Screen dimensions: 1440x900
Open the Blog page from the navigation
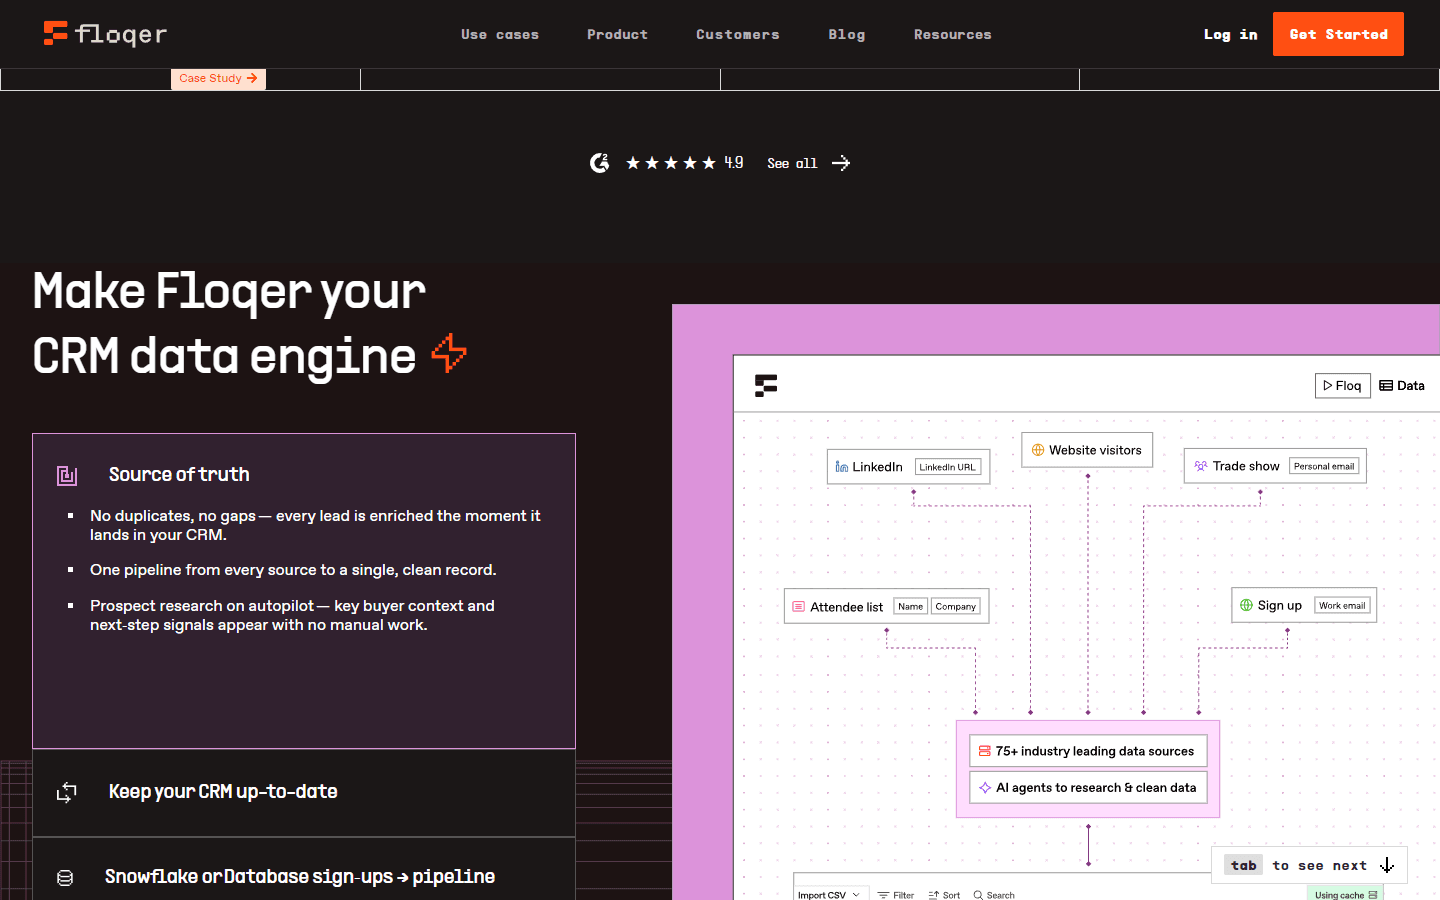846,33
